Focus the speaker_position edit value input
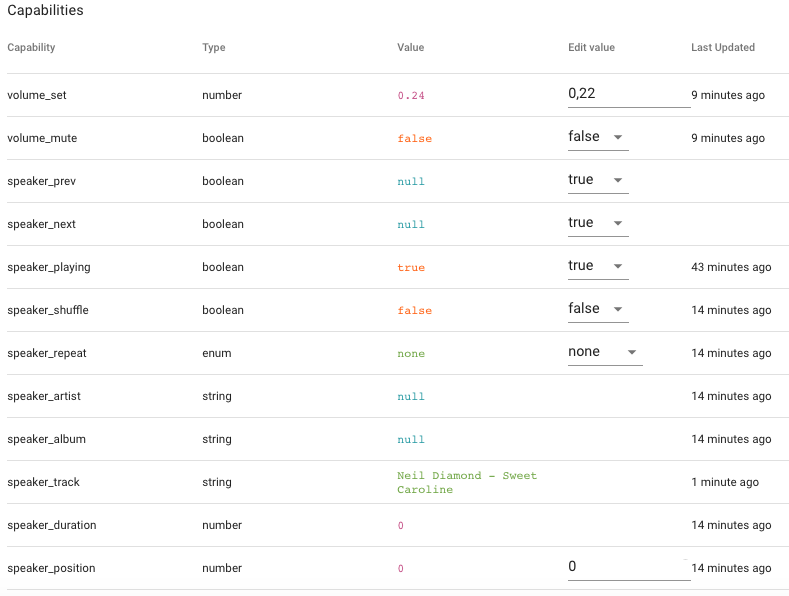Image resolution: width=789 pixels, height=596 pixels. coord(628,567)
